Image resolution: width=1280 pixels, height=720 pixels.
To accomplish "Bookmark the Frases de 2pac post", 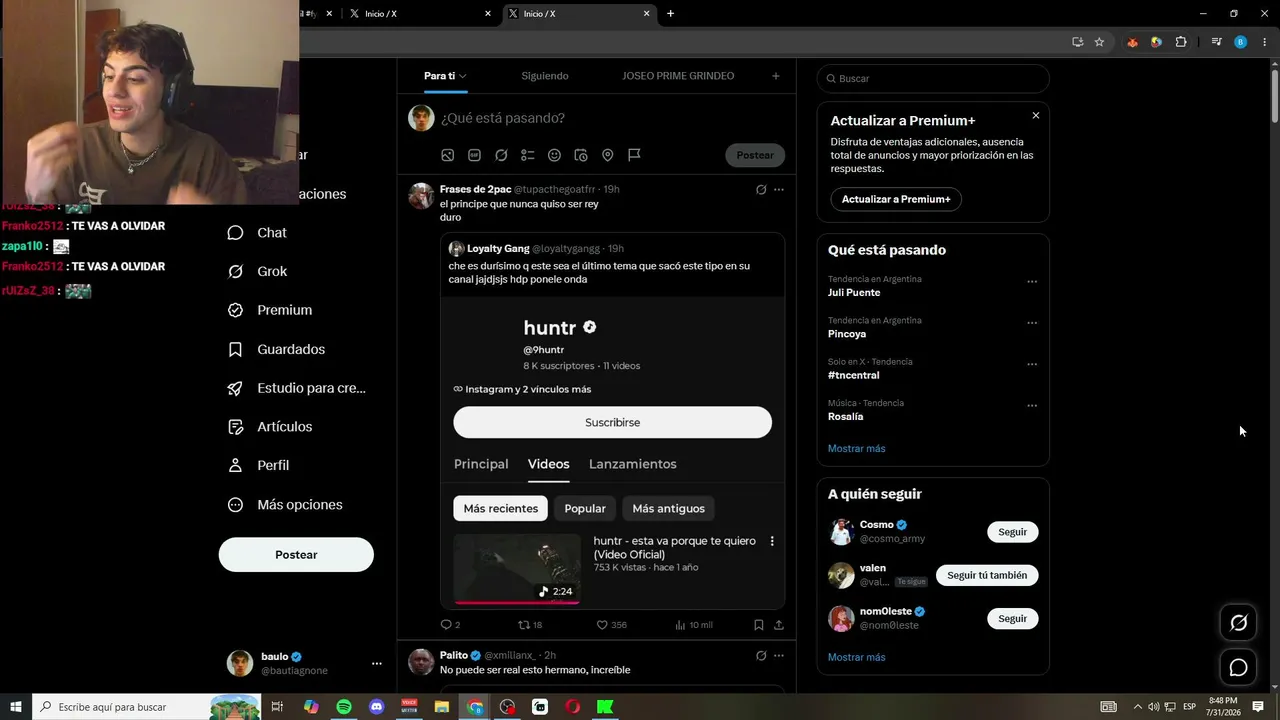I will click(758, 625).
